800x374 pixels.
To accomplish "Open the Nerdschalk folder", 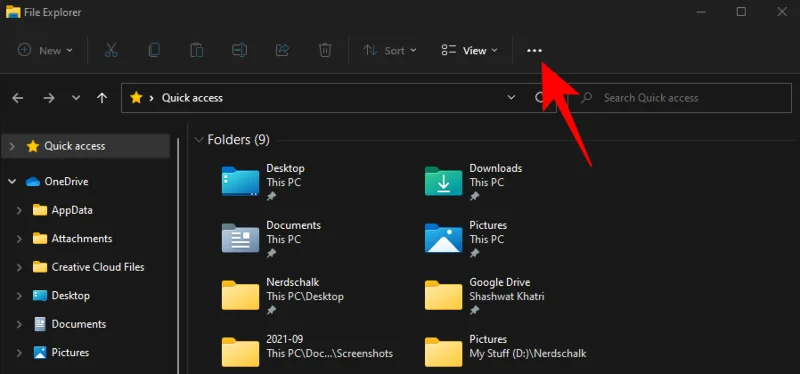I will pos(240,295).
